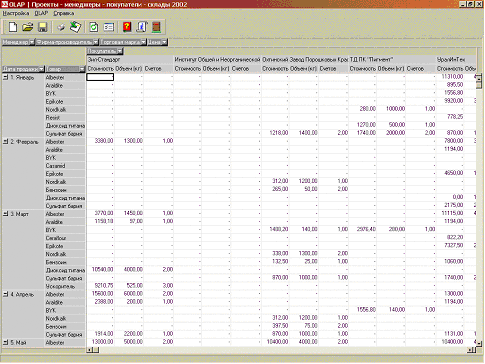
Task: Select the cell with value 10540,00
Action: click(100, 269)
